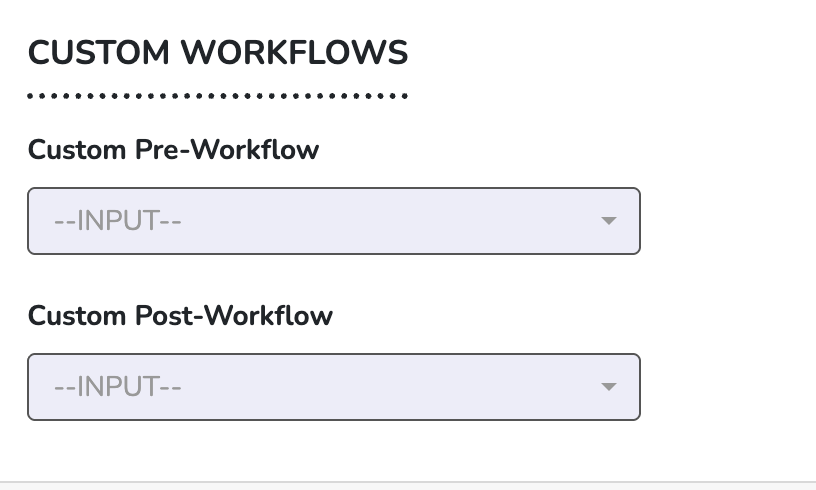Click the Custom Post-Workflow dropdown arrow
The height and width of the screenshot is (490, 816).
pos(608,386)
